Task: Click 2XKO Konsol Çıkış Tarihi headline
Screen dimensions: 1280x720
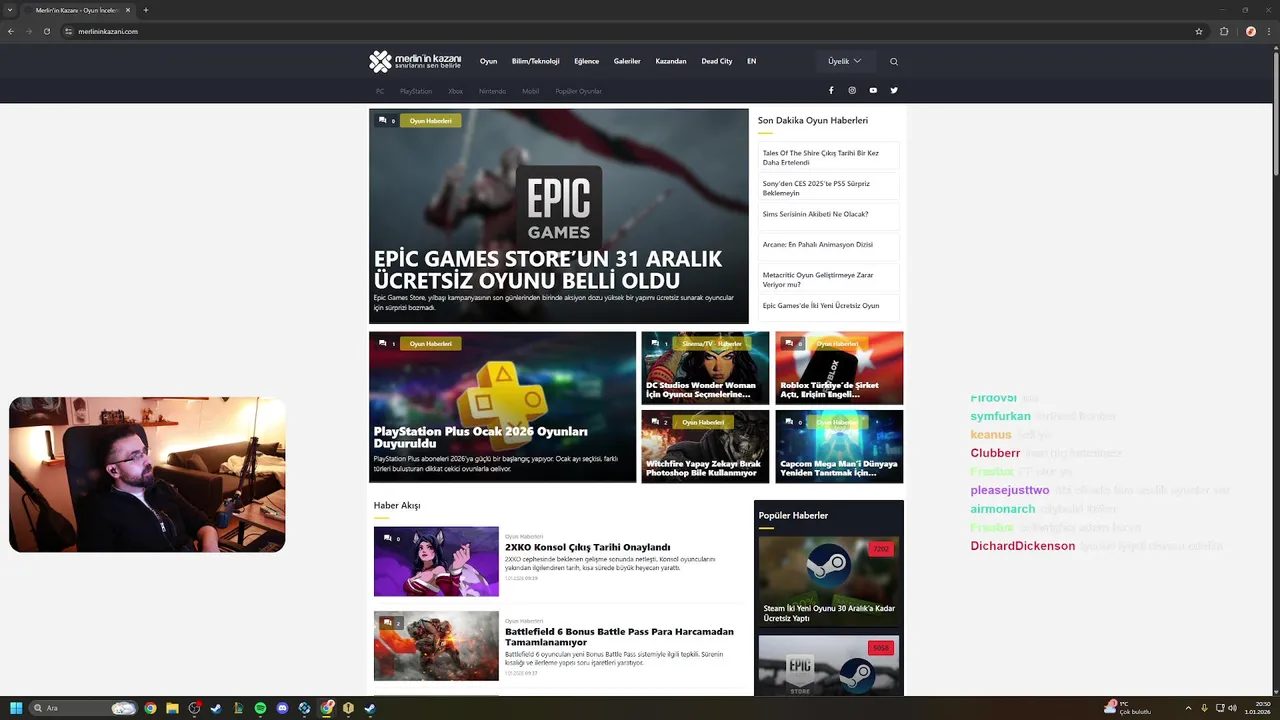Action: pos(587,547)
